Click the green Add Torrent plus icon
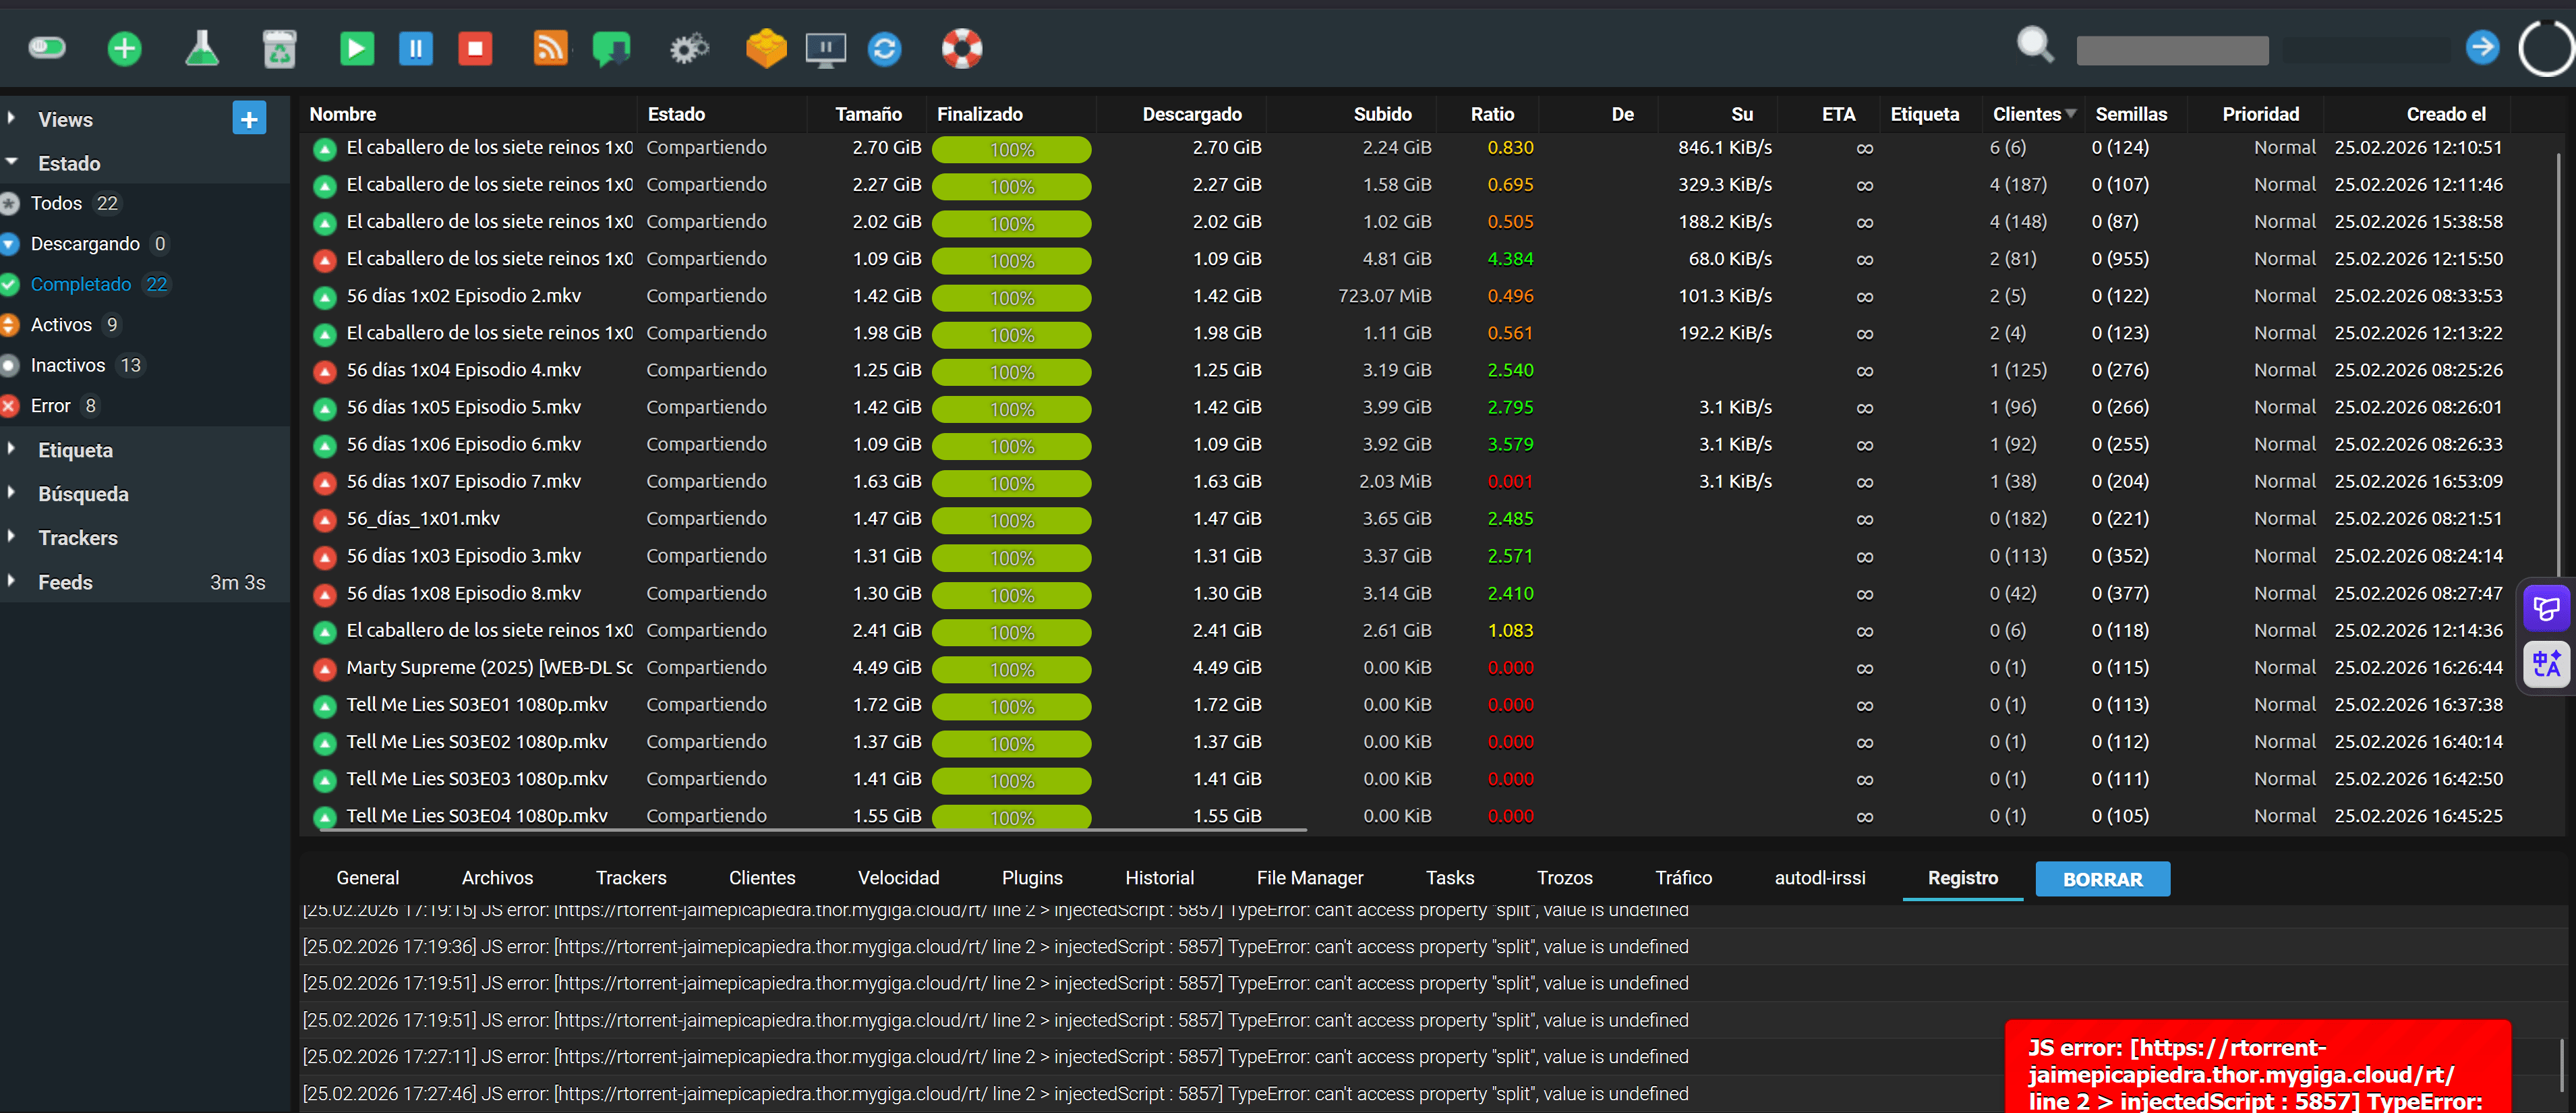2576x1113 pixels. point(124,48)
